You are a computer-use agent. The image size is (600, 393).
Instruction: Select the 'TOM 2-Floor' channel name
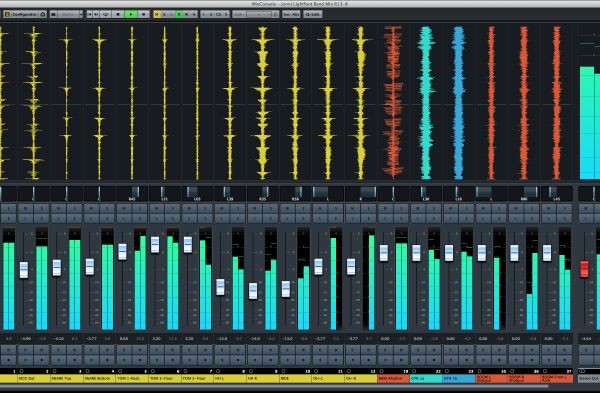(165, 378)
